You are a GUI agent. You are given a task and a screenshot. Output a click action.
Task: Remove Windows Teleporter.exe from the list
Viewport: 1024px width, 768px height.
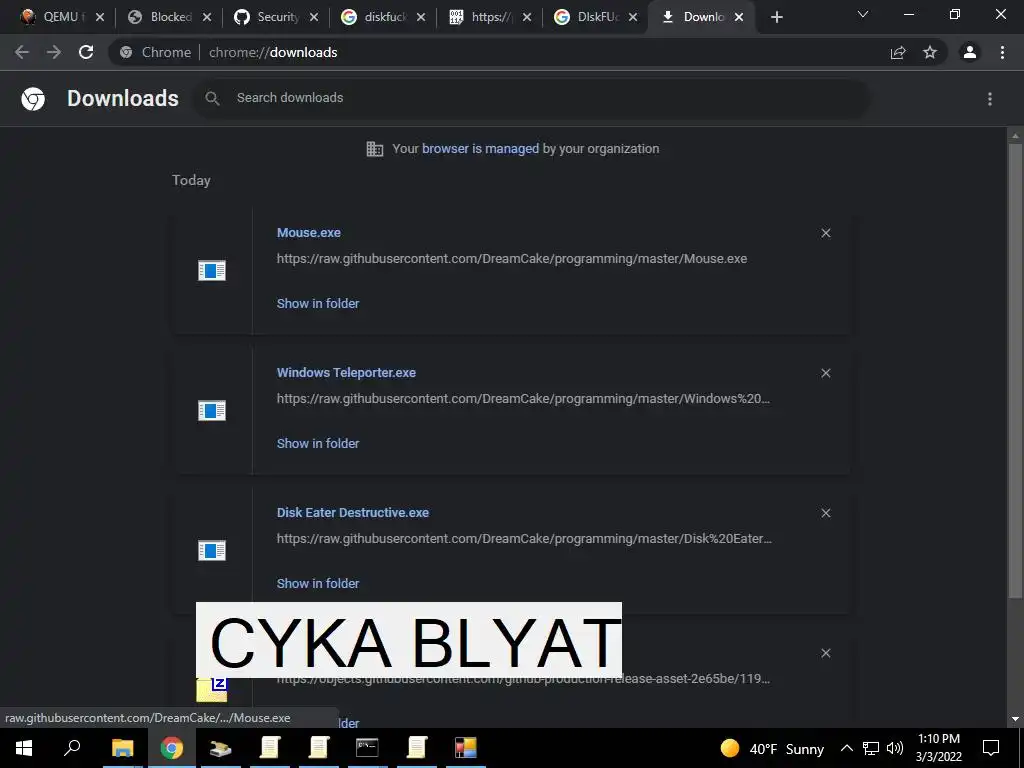(x=825, y=373)
